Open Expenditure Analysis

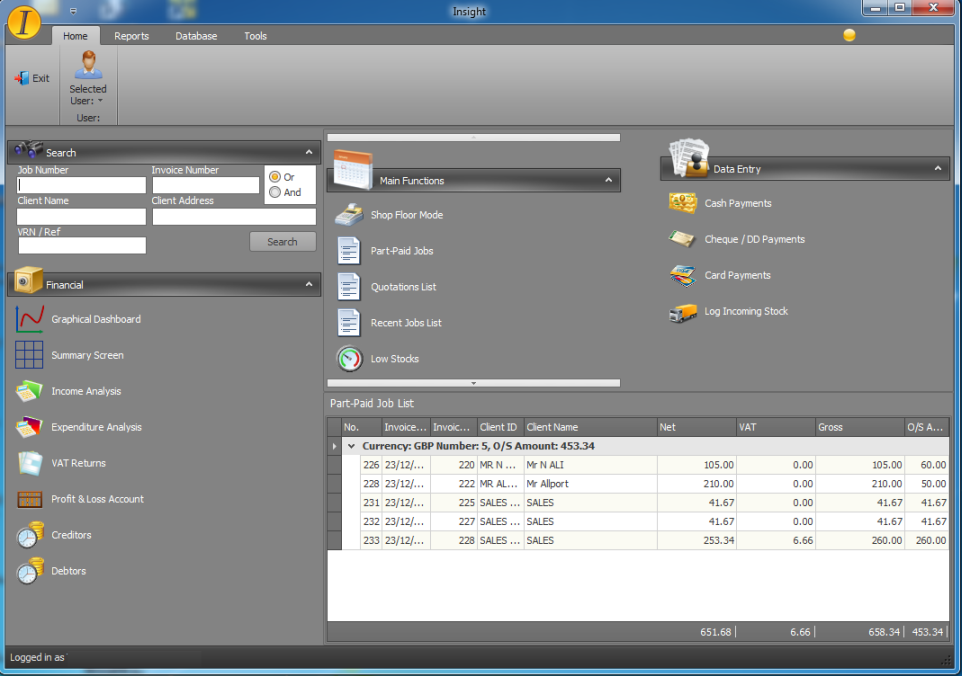(x=94, y=427)
